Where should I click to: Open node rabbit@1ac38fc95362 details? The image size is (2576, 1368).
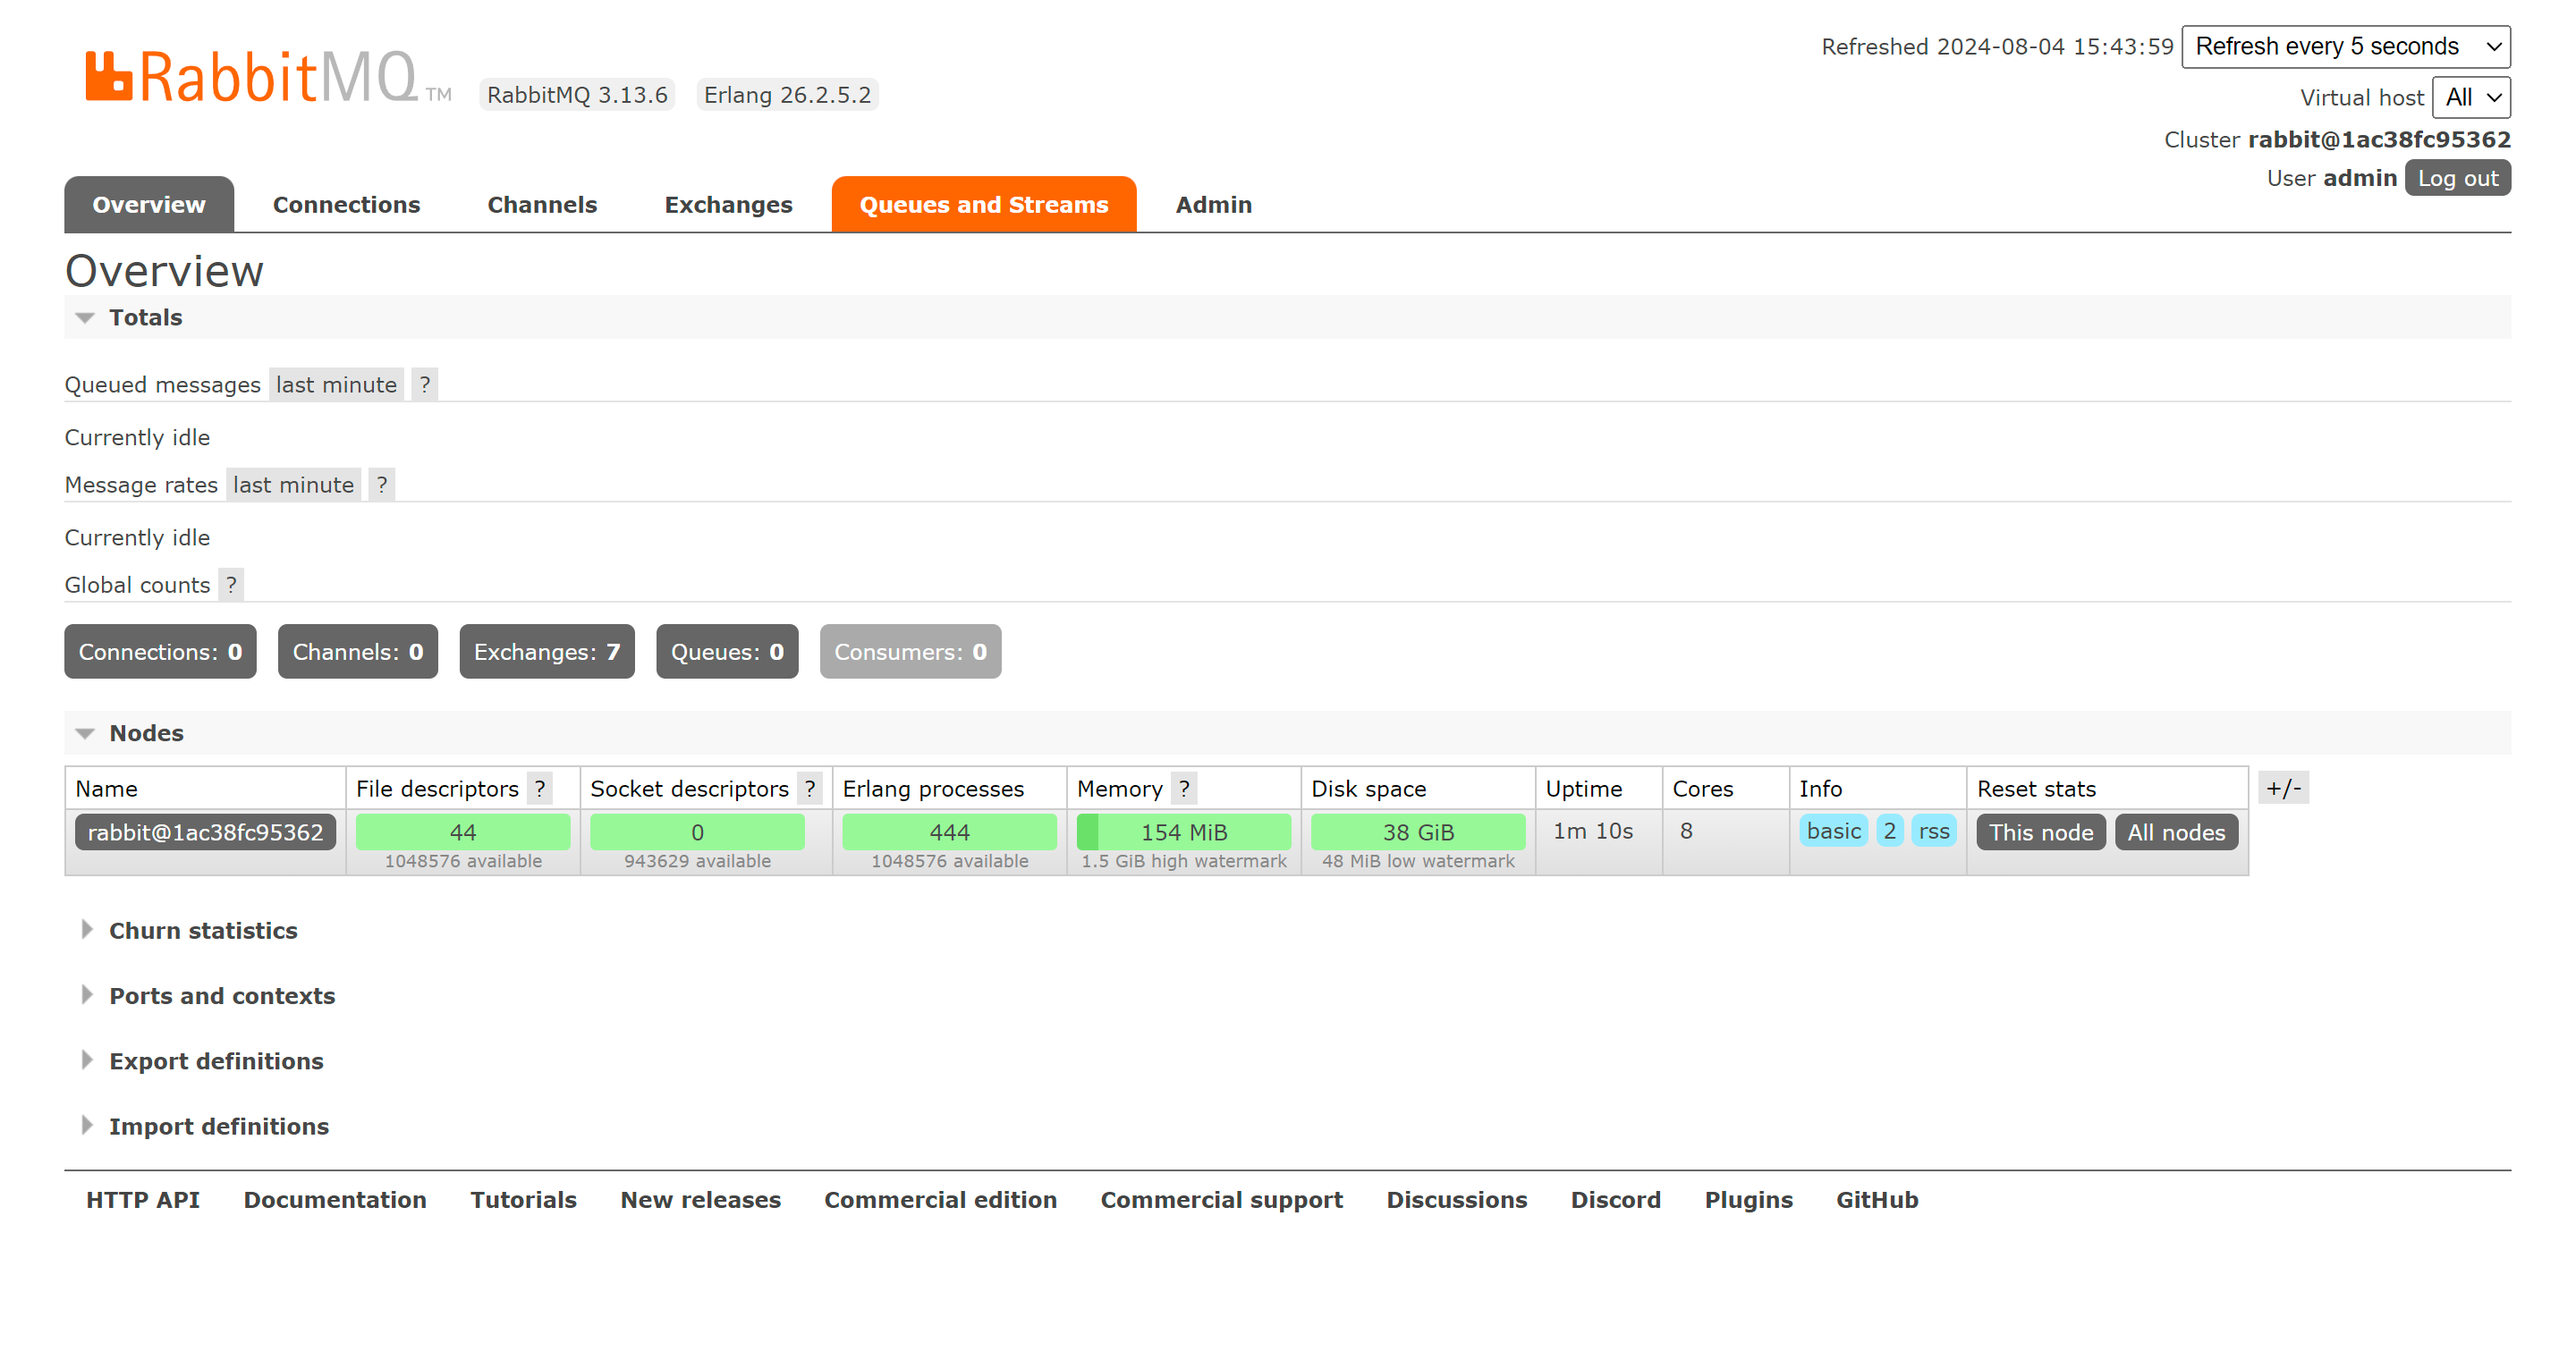pos(205,833)
